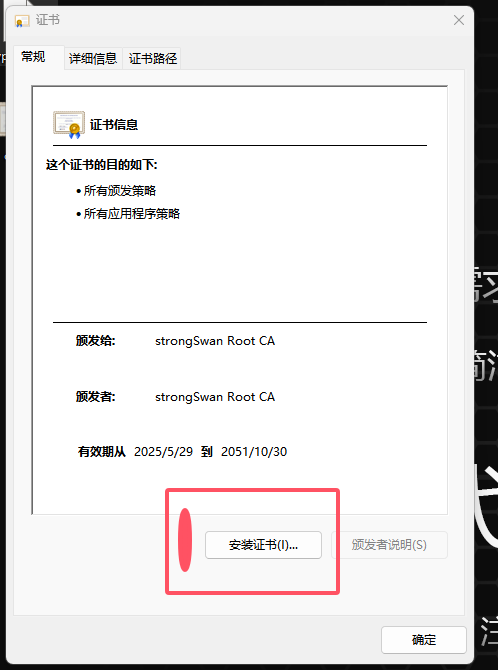The image size is (498, 670).
Task: Click the 这个证书的目的如下 label
Action: [102, 165]
